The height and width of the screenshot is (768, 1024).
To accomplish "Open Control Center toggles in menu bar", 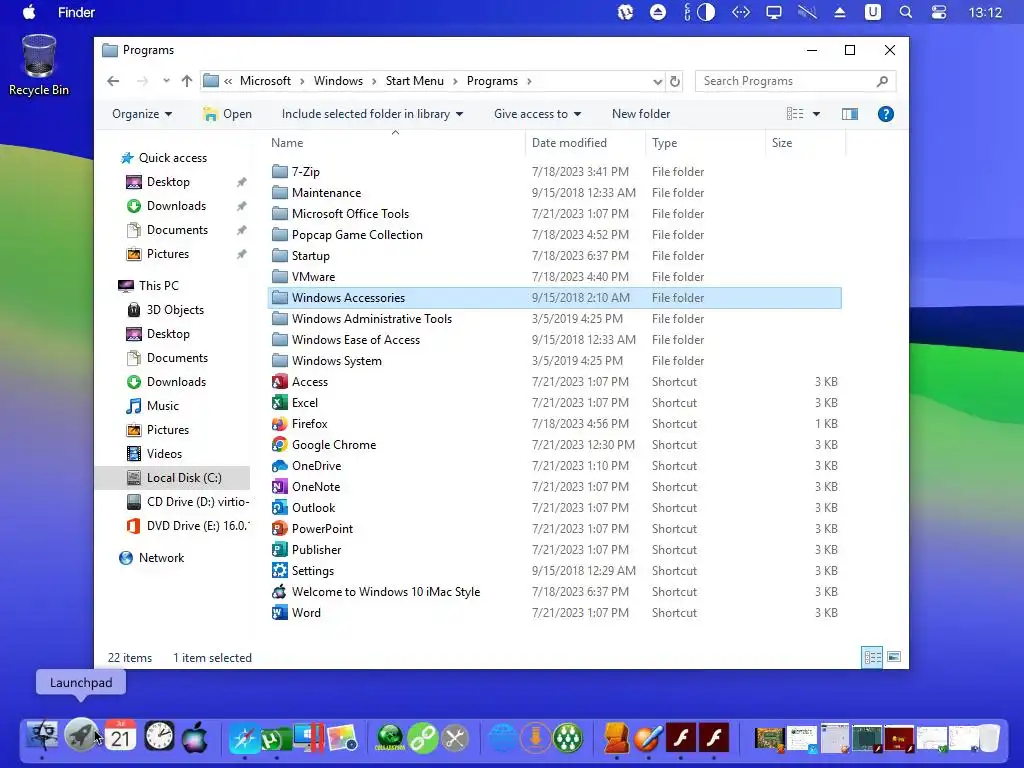I will click(x=938, y=12).
